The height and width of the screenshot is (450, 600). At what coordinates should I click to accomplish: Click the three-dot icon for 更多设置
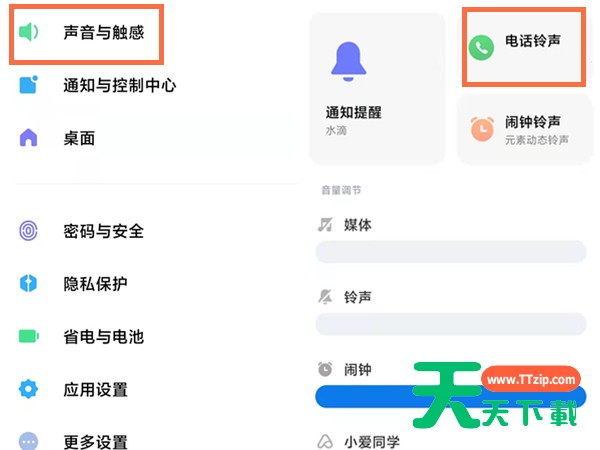coord(28,442)
